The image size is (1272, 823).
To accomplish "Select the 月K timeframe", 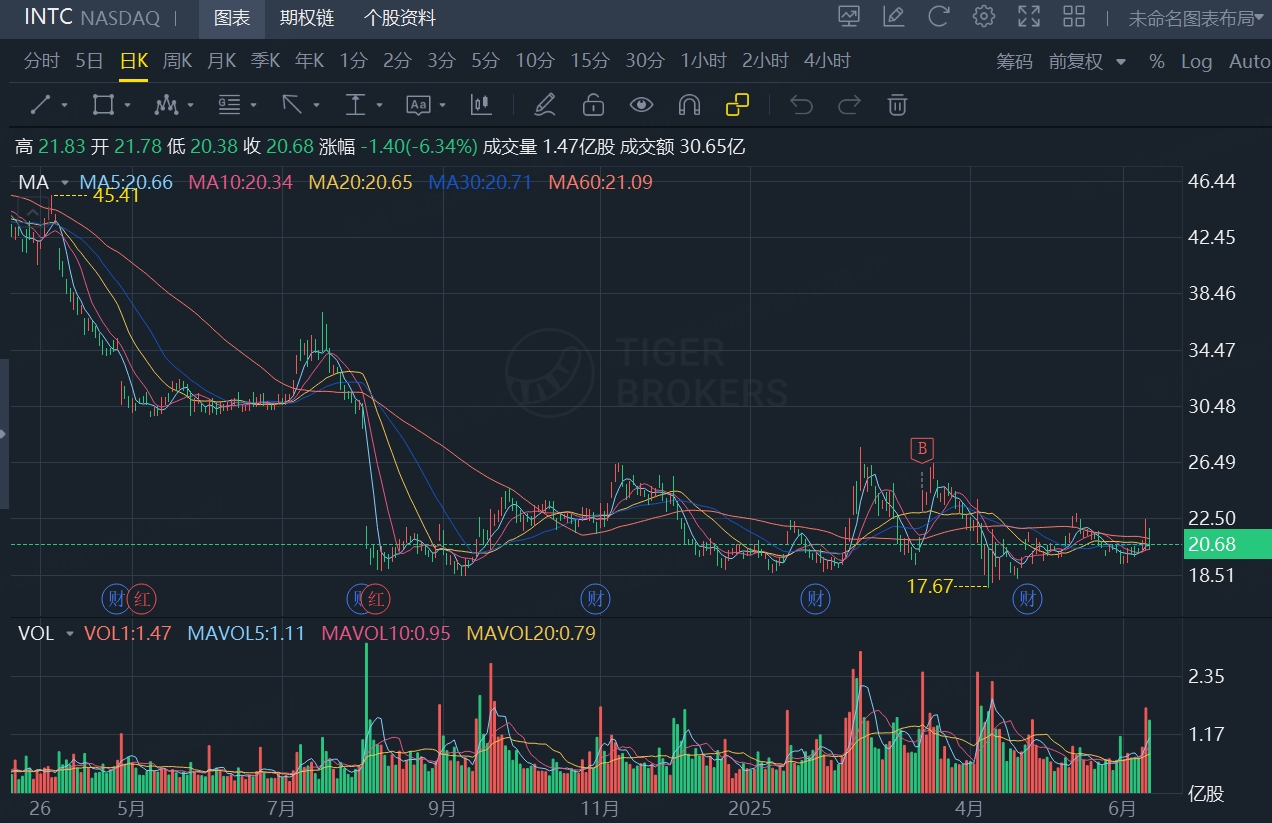I will click(221, 61).
